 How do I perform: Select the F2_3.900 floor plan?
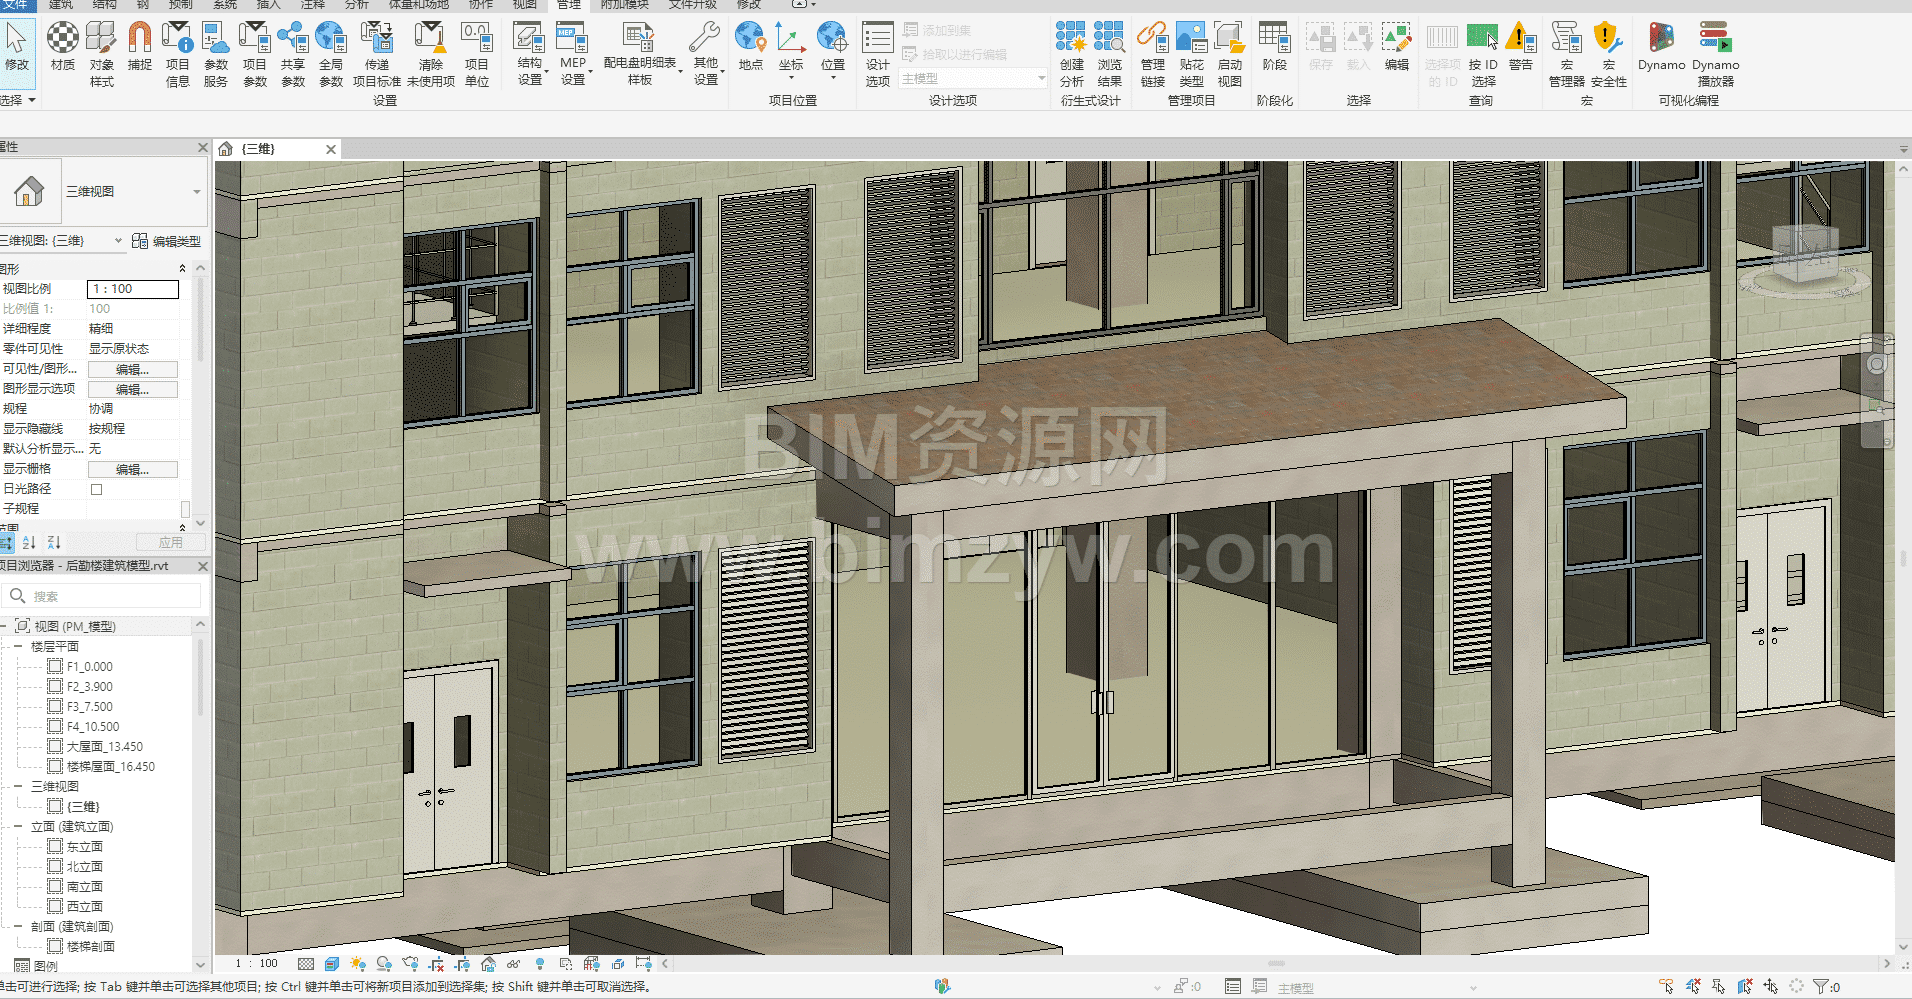(89, 687)
